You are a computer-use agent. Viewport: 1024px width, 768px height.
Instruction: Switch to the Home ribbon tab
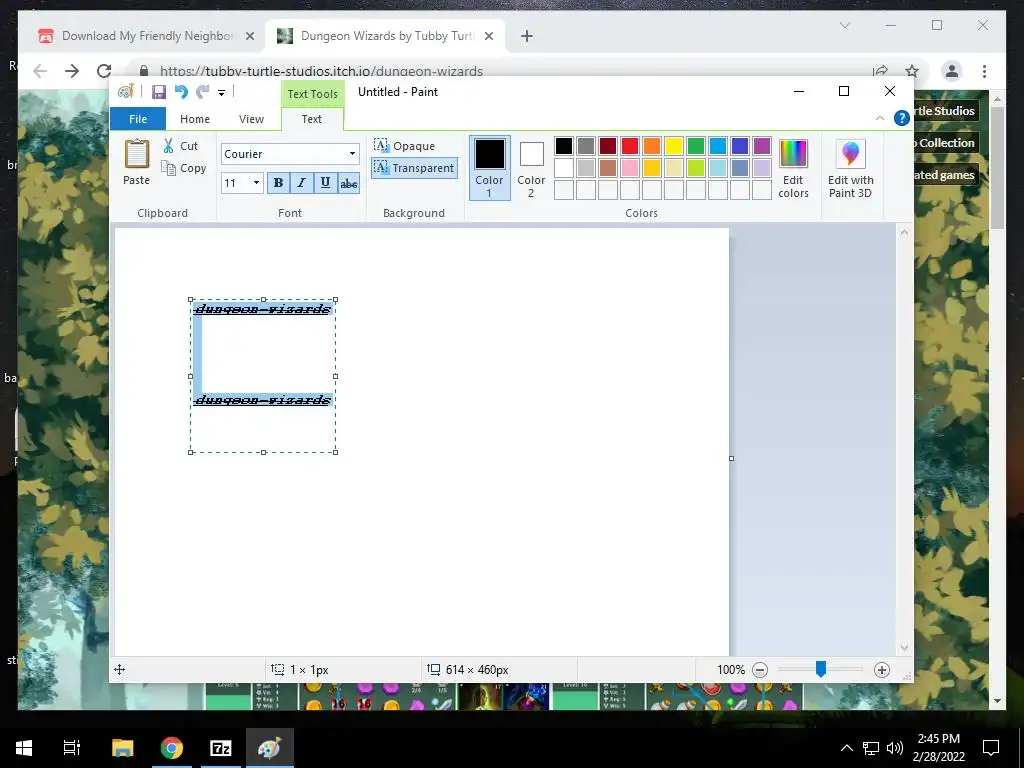195,119
